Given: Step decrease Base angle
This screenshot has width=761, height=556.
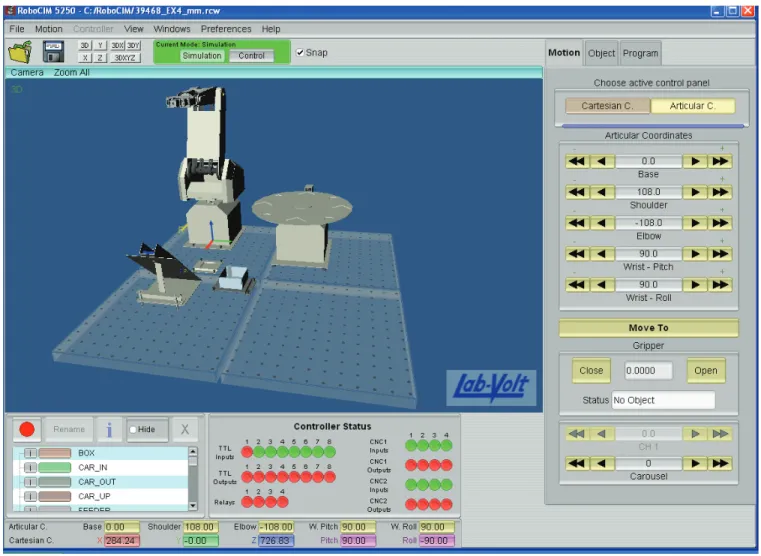Looking at the screenshot, I should pyautogui.click(x=602, y=162).
